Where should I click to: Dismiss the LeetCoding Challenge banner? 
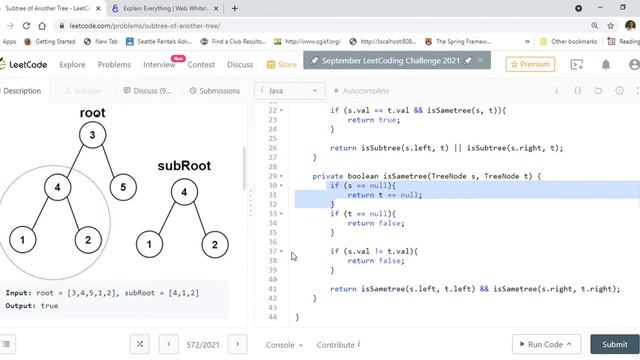(481, 60)
